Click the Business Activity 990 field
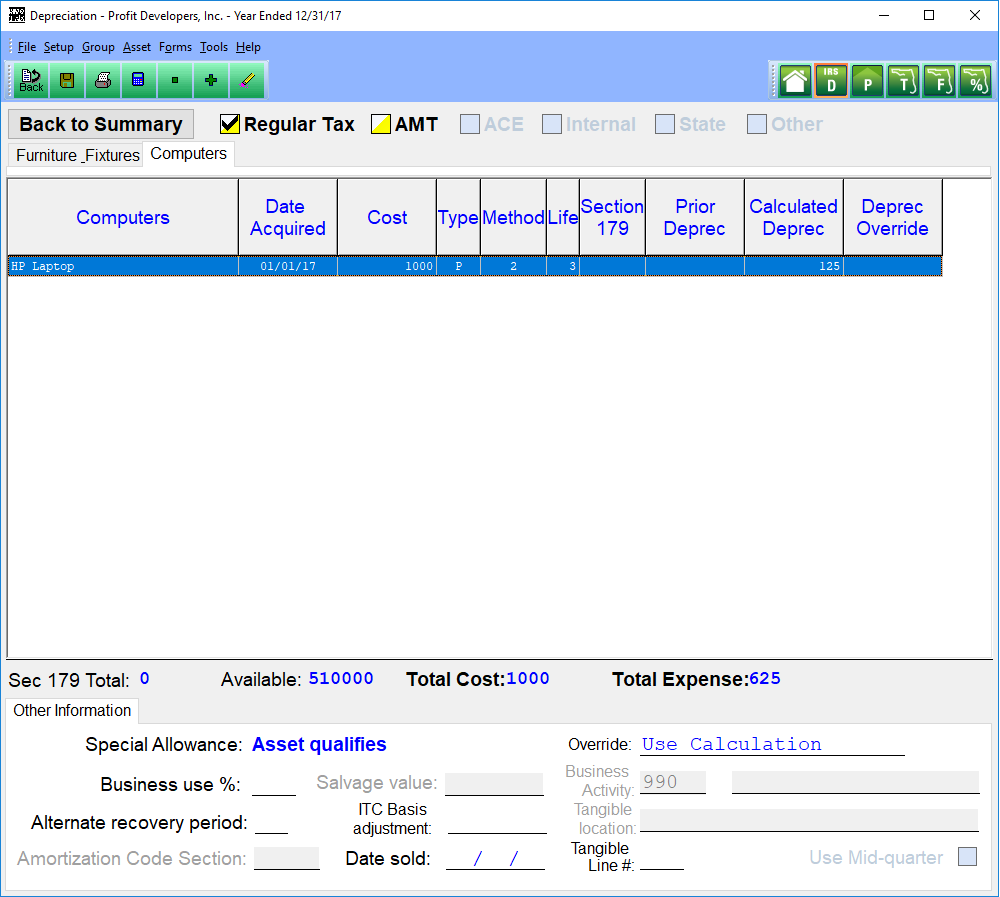The width and height of the screenshot is (1000, 897). point(673,782)
